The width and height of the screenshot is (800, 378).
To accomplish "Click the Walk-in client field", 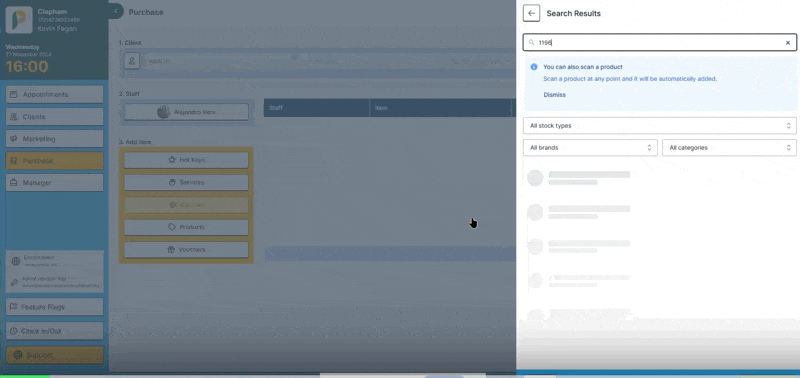I will [319, 61].
